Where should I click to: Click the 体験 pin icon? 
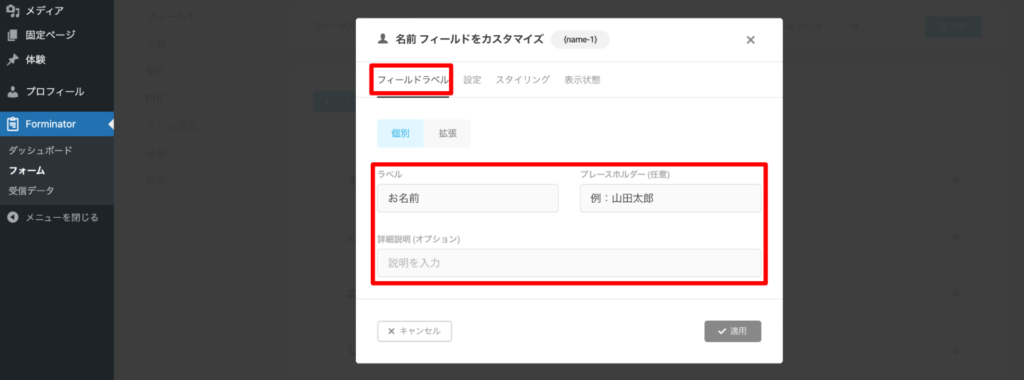pyautogui.click(x=12, y=59)
